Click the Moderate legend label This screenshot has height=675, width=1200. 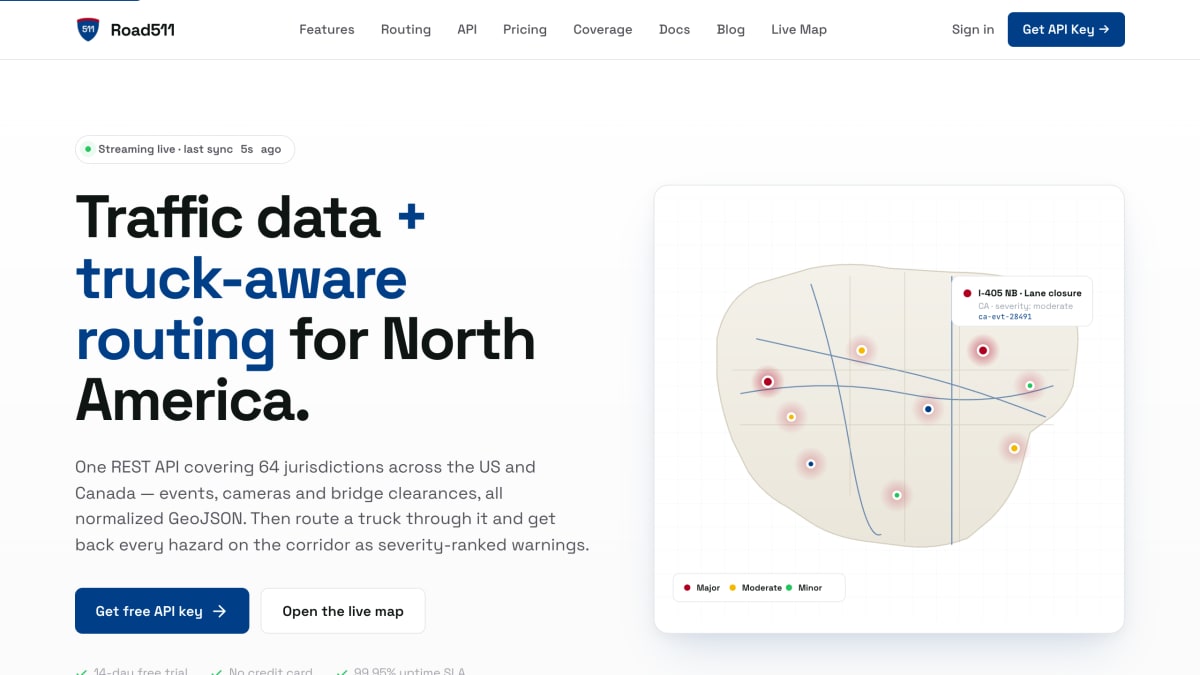pos(762,588)
